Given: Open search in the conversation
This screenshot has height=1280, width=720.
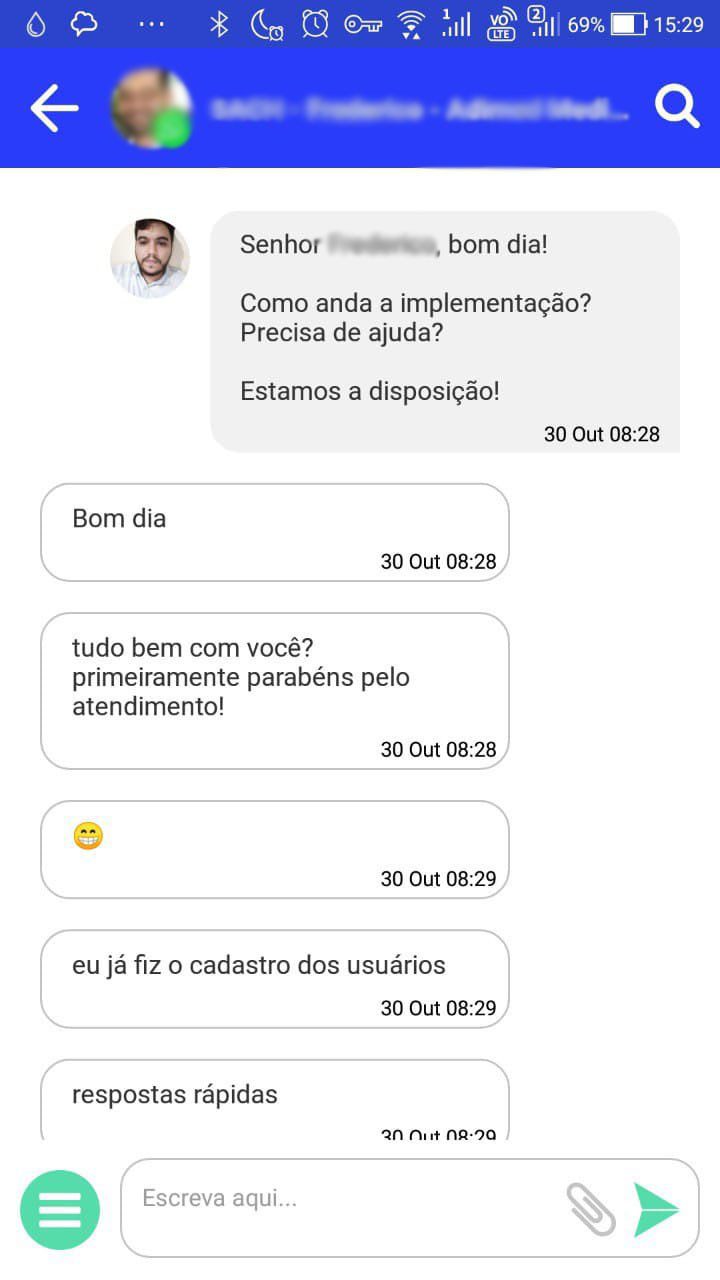Looking at the screenshot, I should (x=677, y=107).
